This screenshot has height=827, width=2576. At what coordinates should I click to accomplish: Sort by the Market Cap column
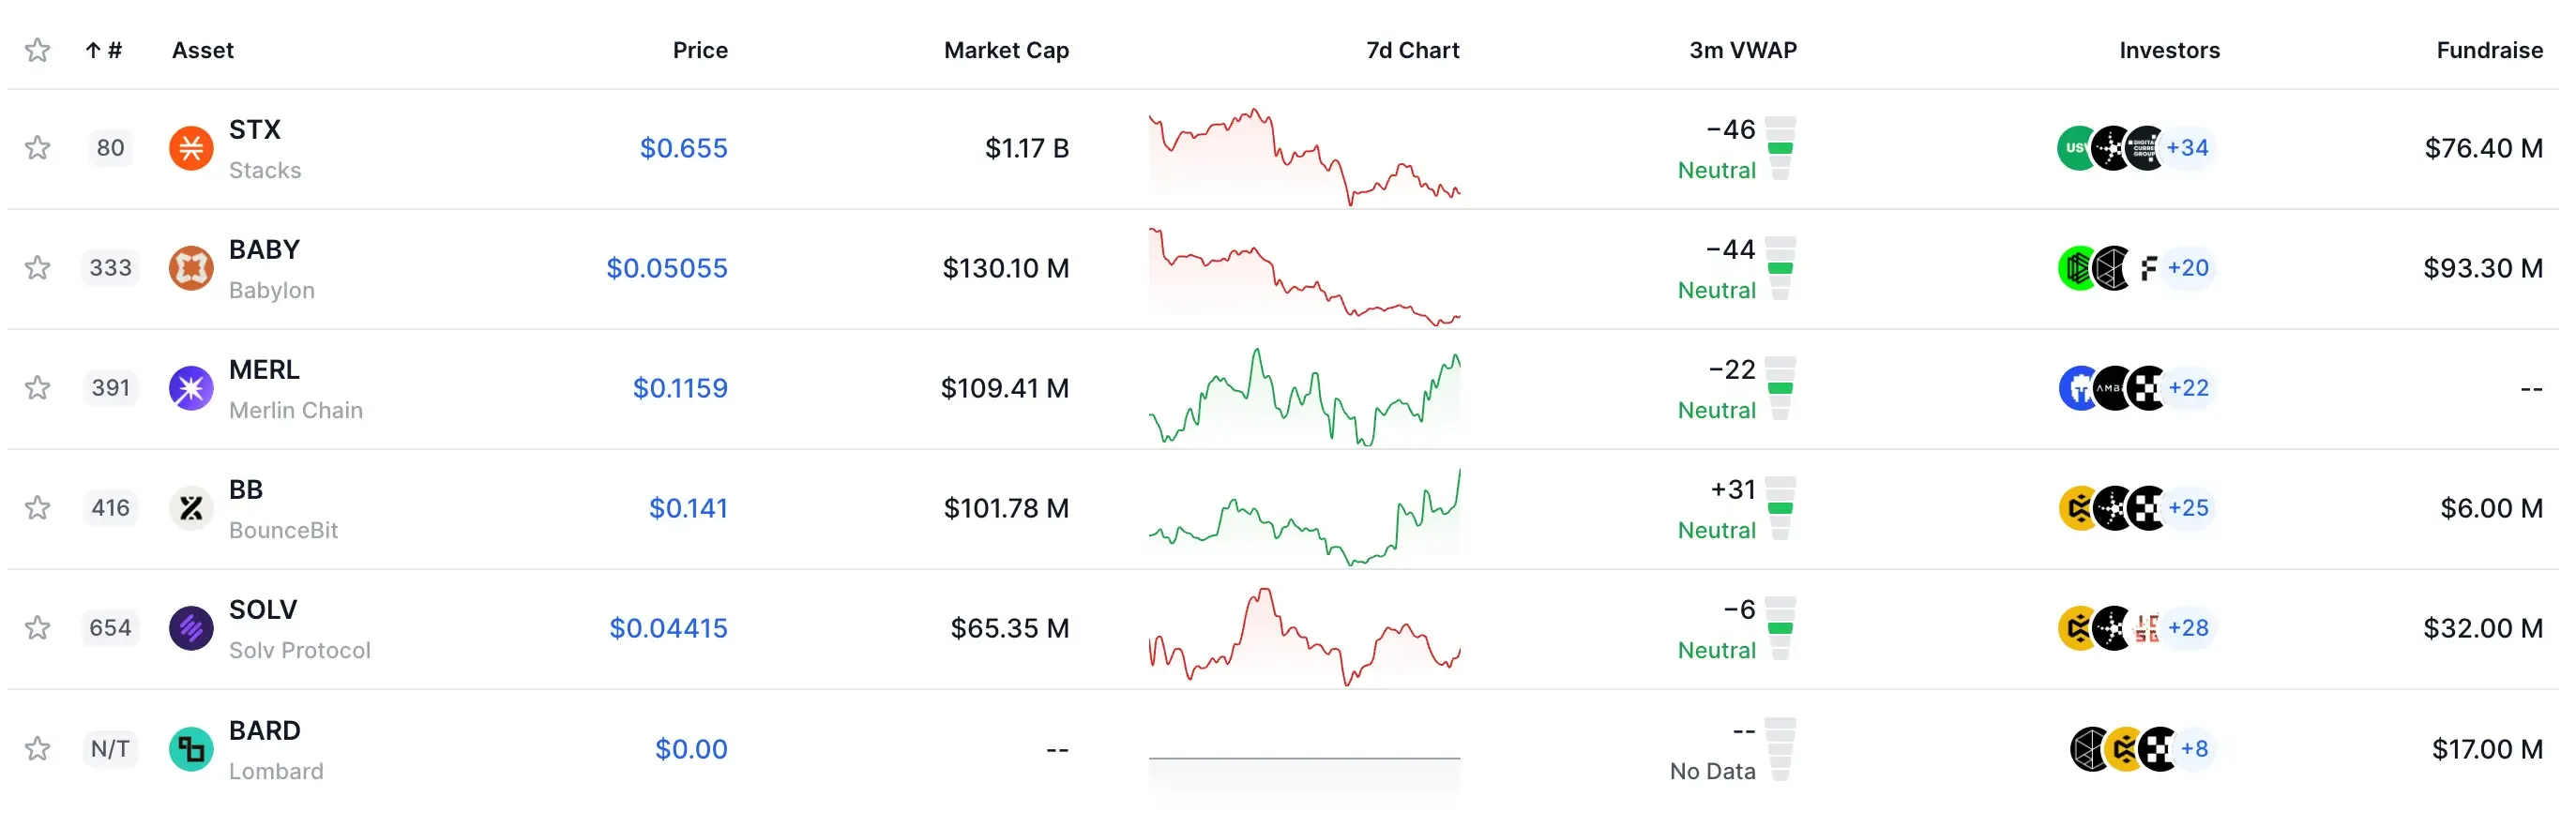(1006, 50)
